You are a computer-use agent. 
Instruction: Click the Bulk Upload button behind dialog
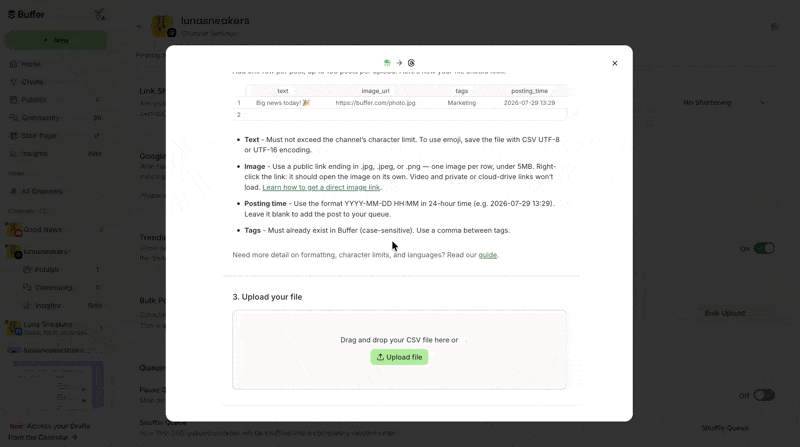pyautogui.click(x=724, y=313)
